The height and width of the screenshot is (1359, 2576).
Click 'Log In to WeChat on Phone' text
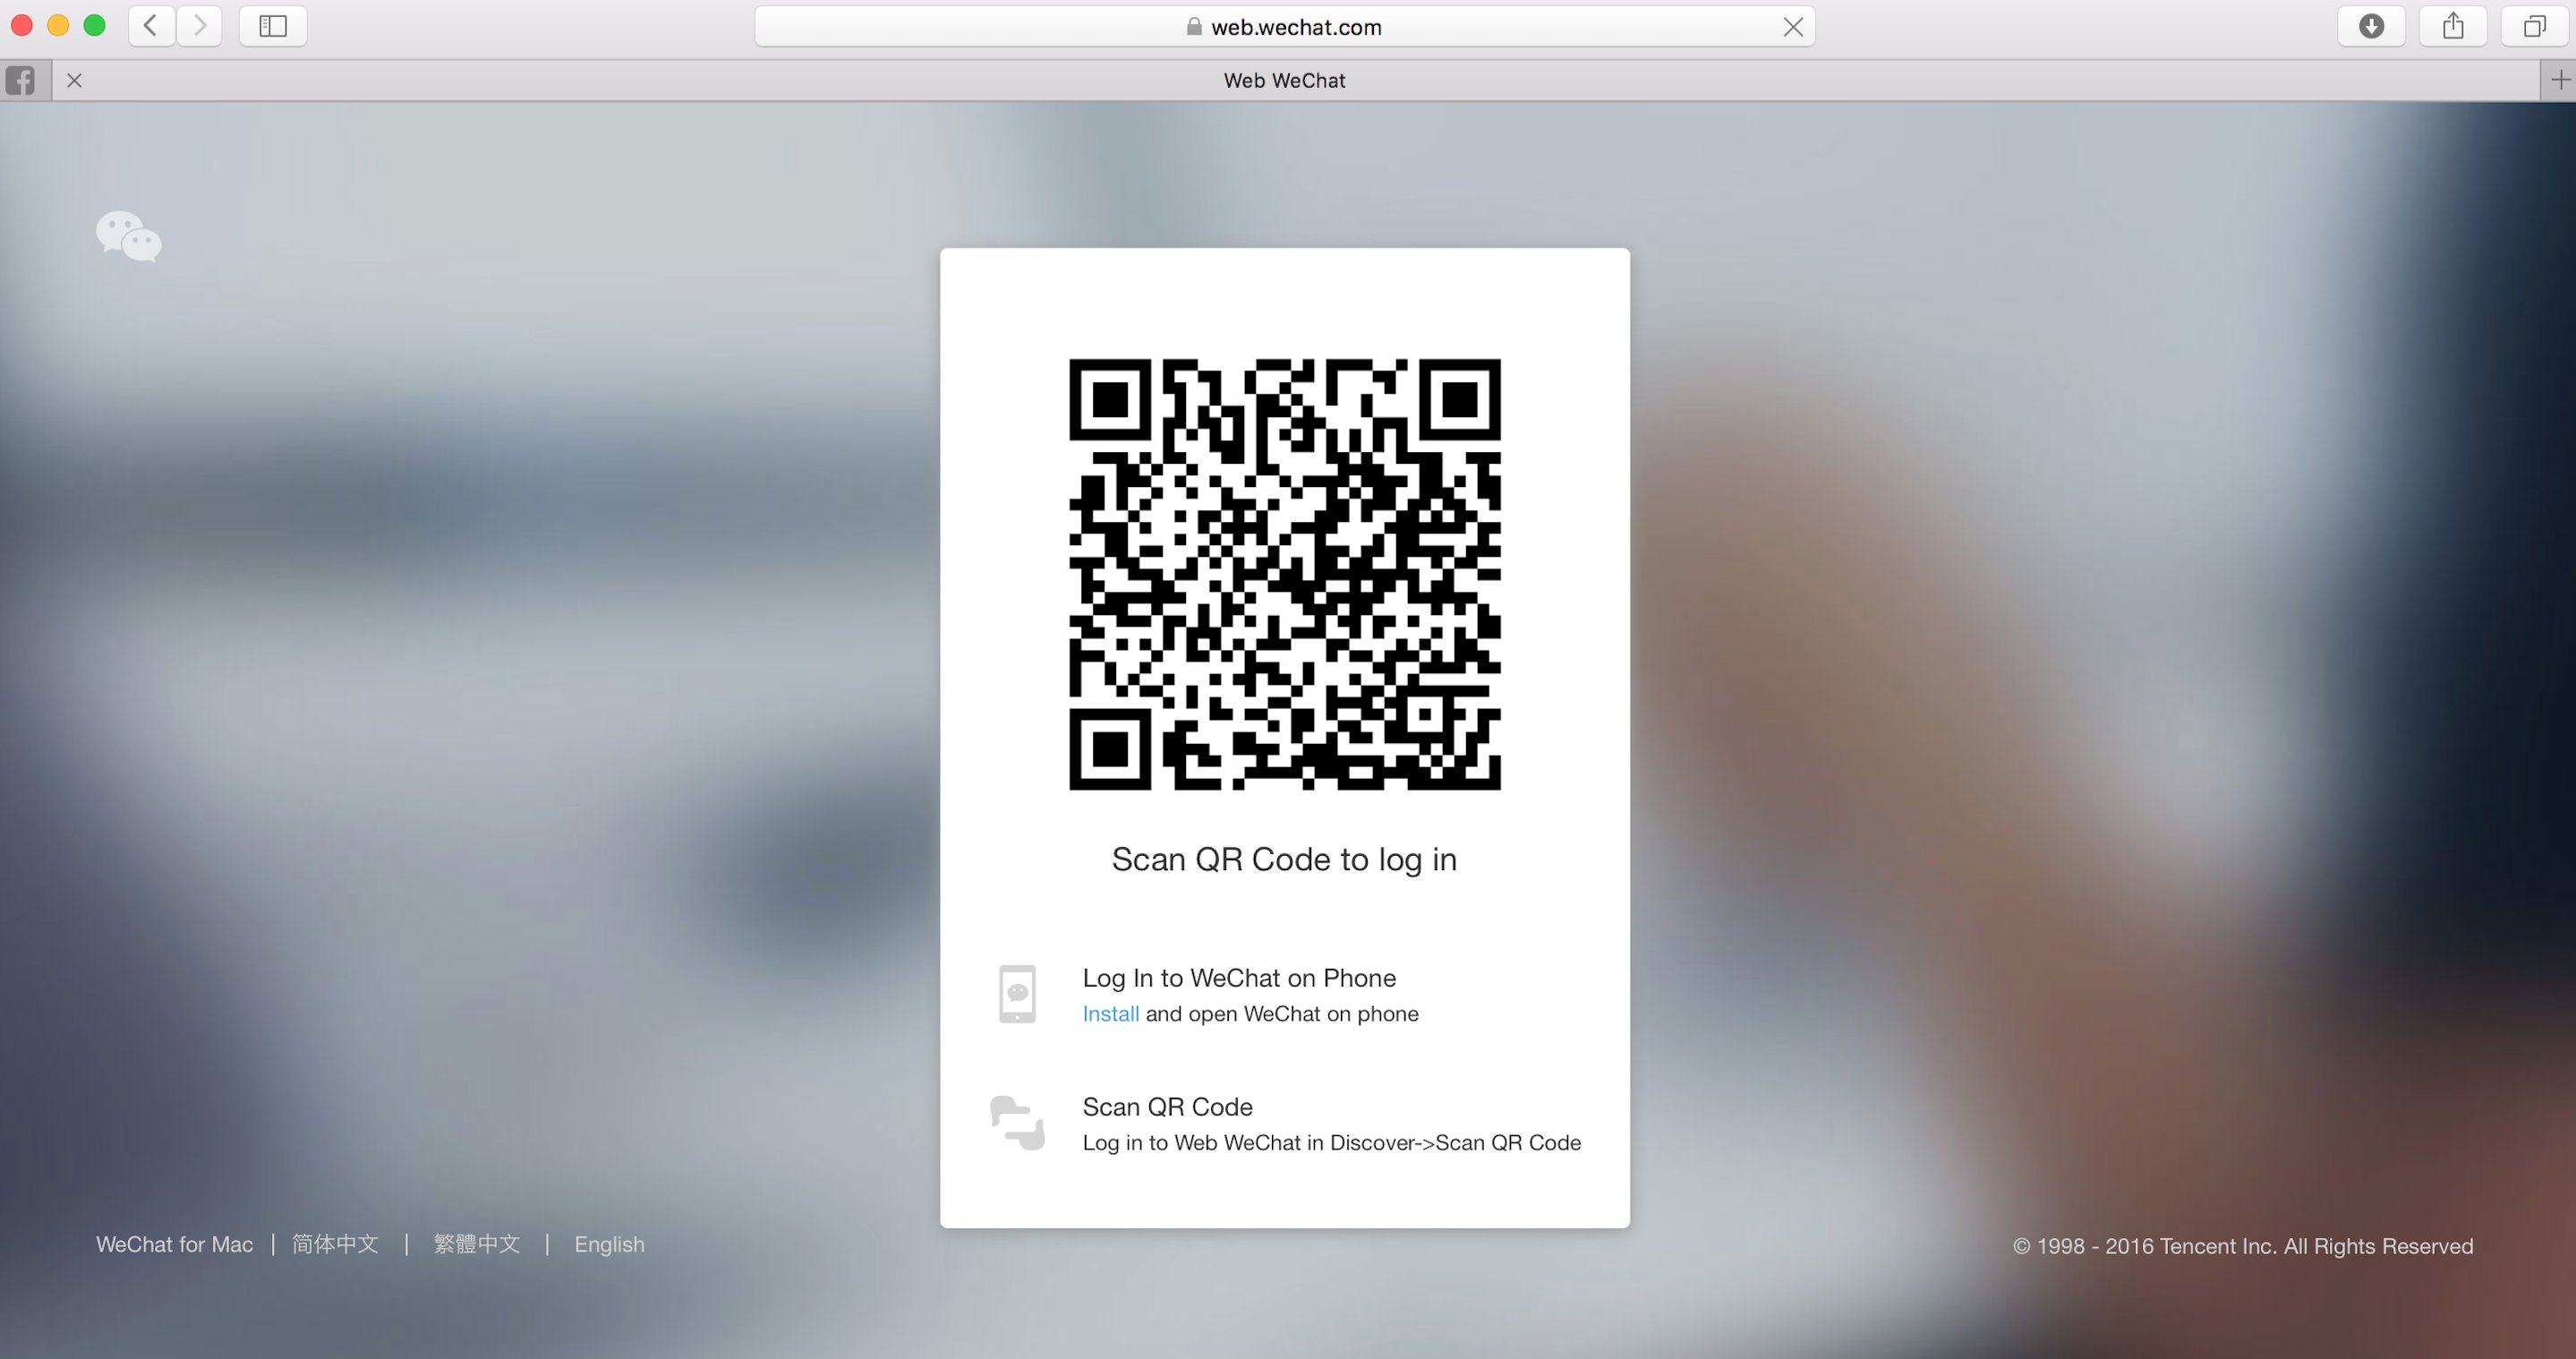(x=1239, y=978)
